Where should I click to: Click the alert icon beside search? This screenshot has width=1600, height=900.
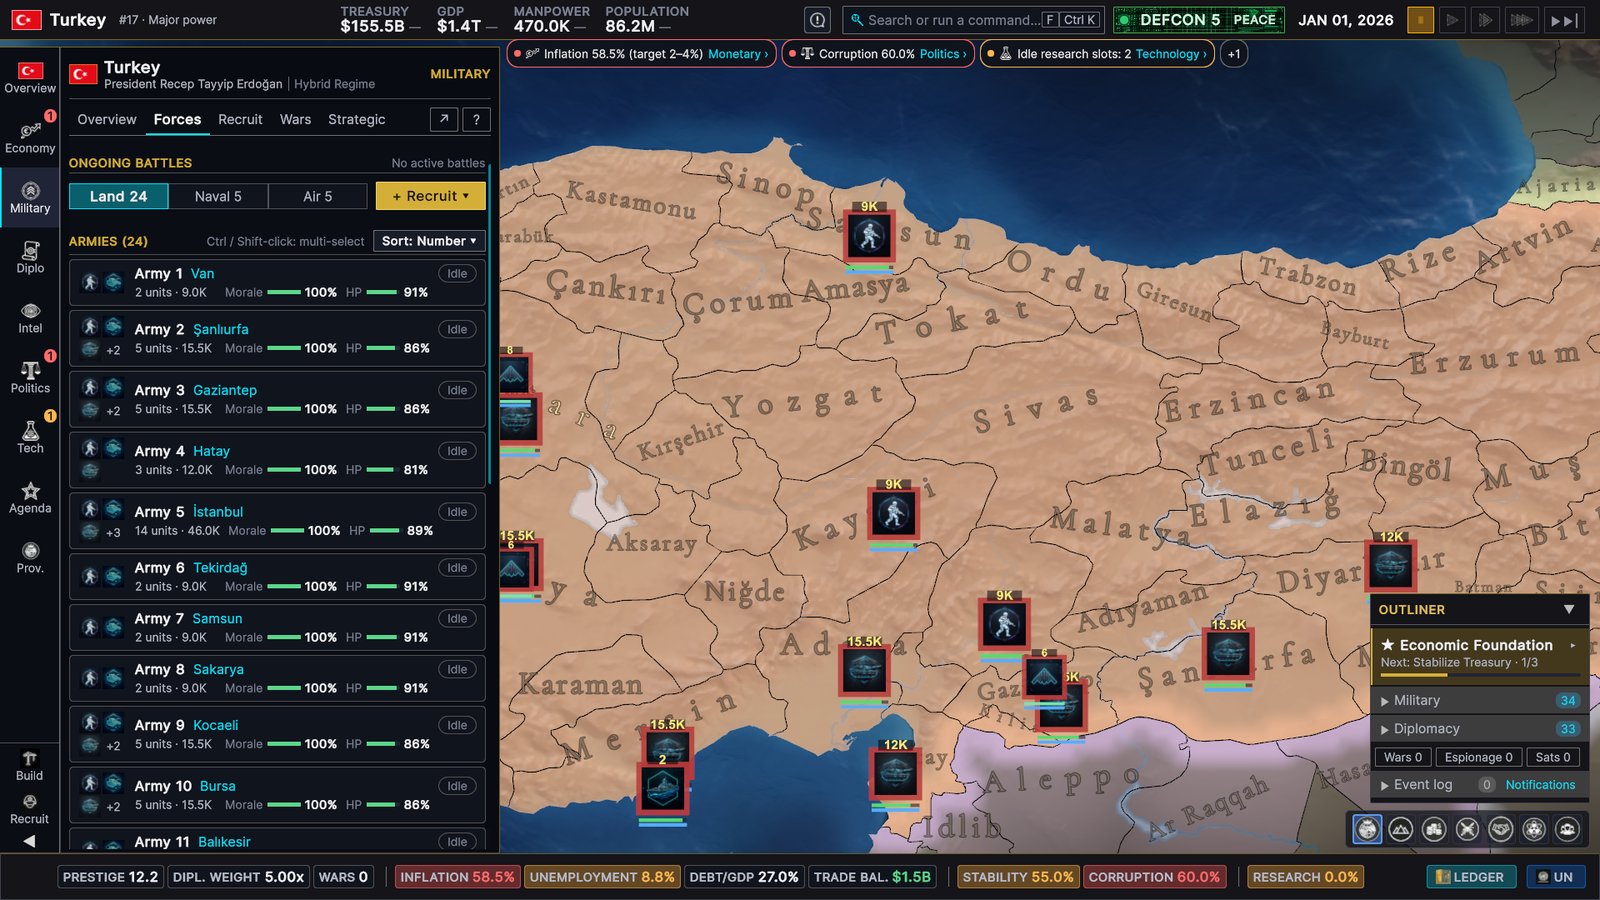[x=818, y=20]
